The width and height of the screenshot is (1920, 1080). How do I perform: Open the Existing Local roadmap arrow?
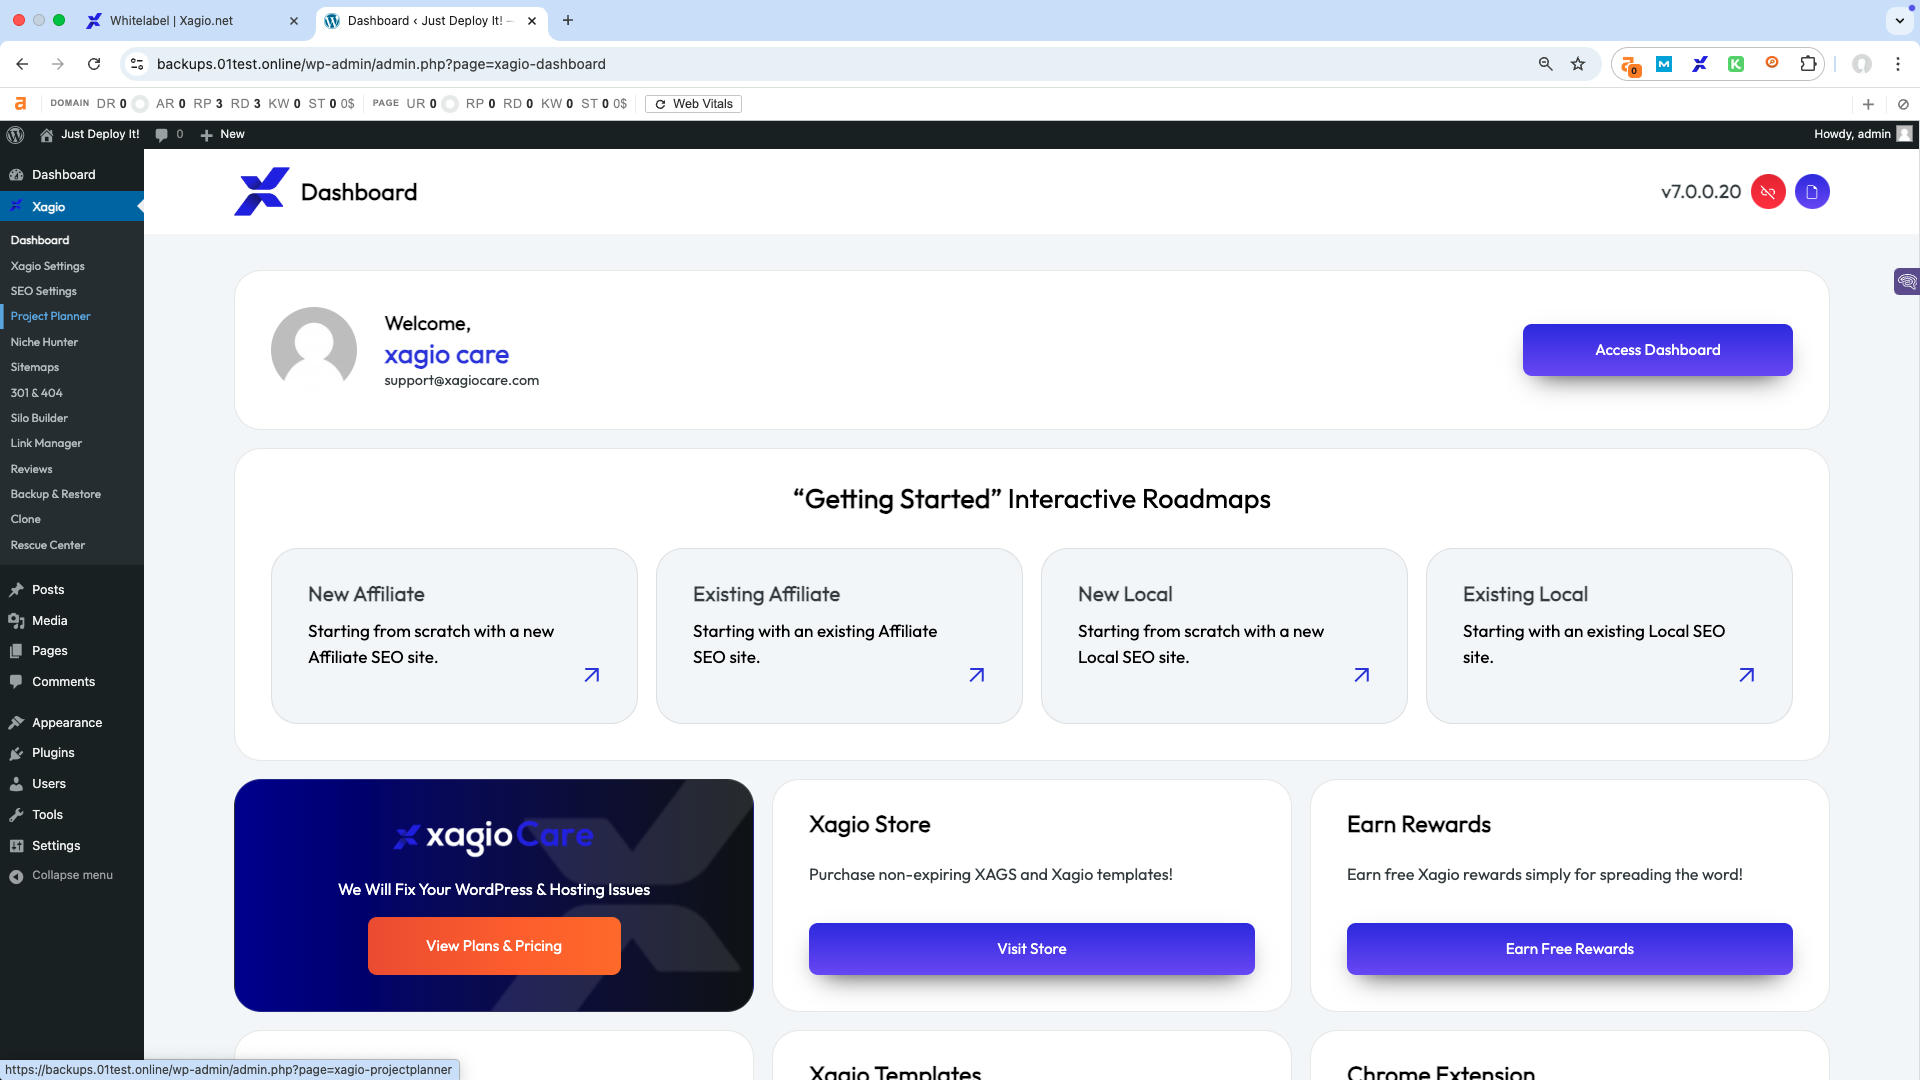1747,675
